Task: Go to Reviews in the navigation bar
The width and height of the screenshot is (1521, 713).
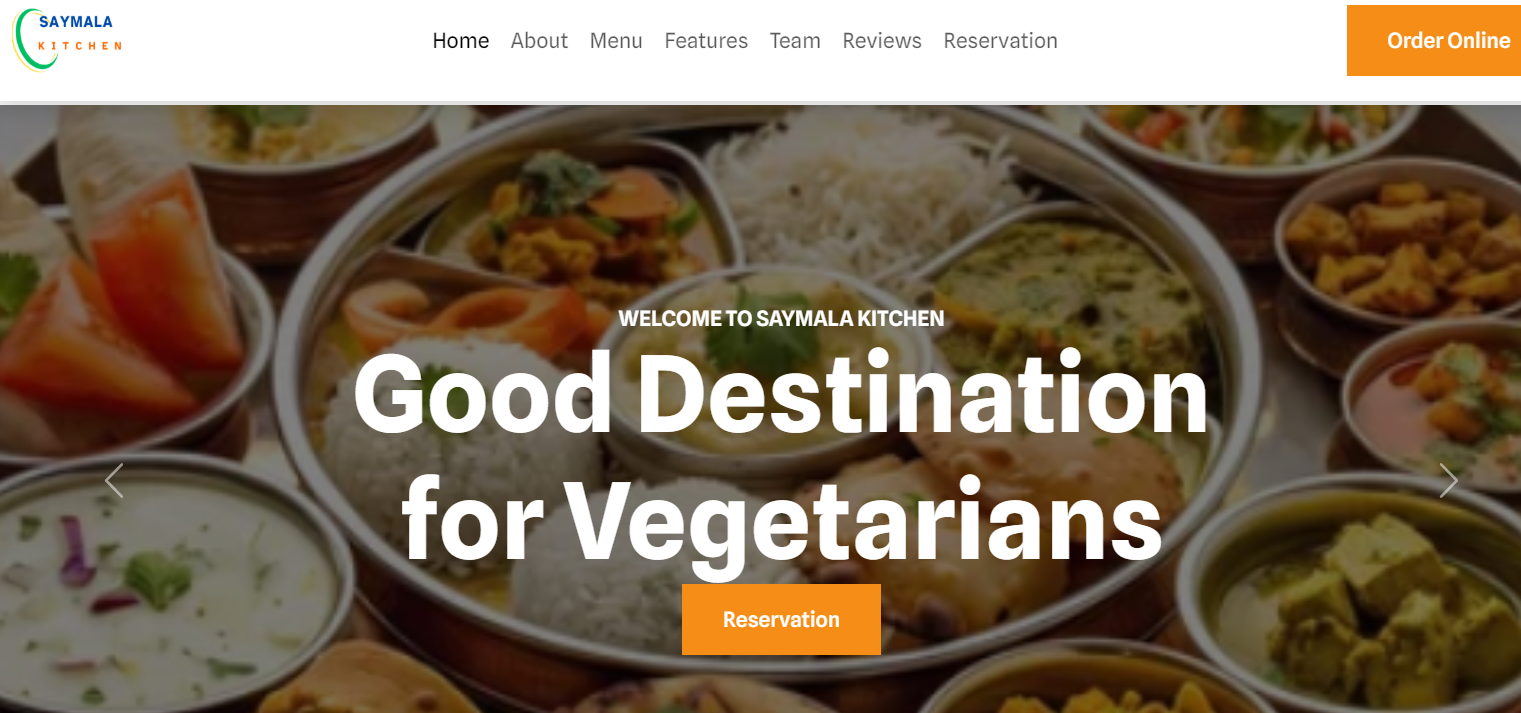Action: (882, 41)
